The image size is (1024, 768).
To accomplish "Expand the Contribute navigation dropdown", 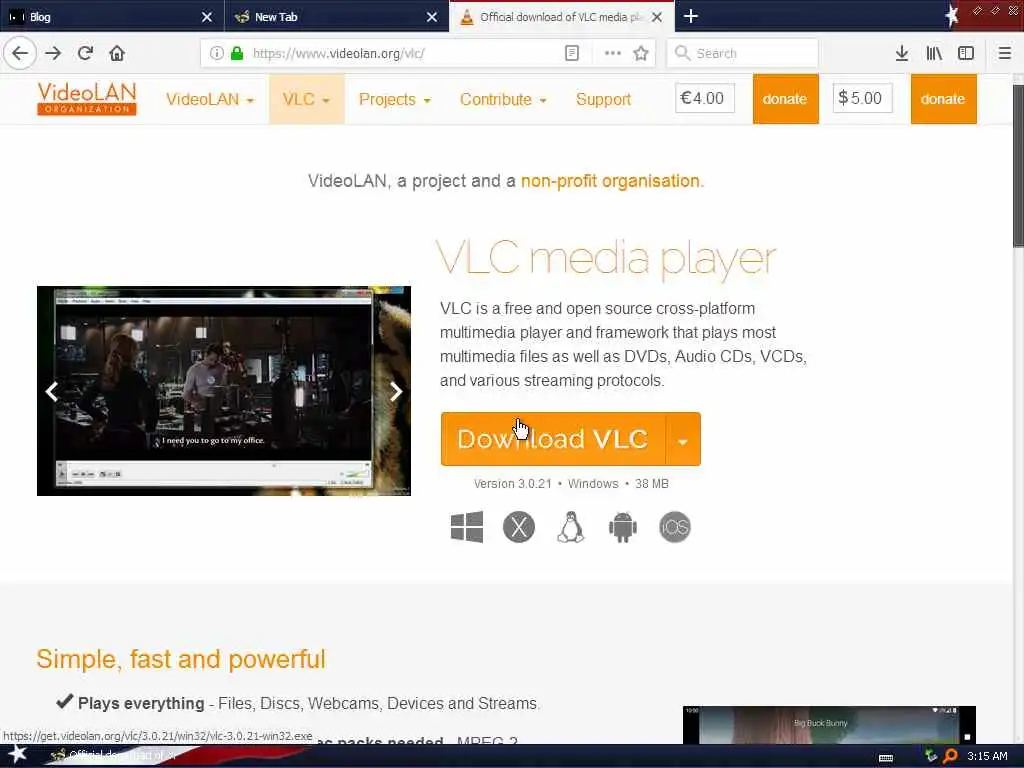I will pos(503,99).
